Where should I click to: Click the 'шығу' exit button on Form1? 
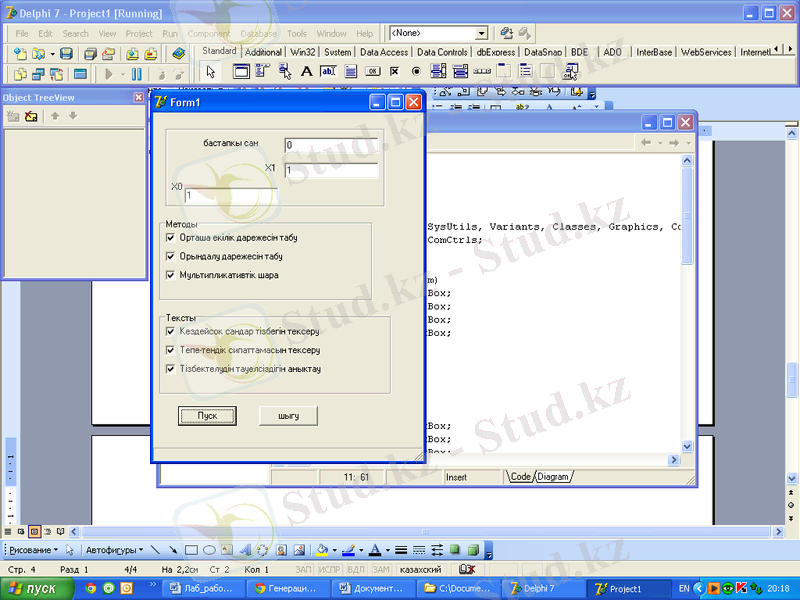pyautogui.click(x=288, y=416)
